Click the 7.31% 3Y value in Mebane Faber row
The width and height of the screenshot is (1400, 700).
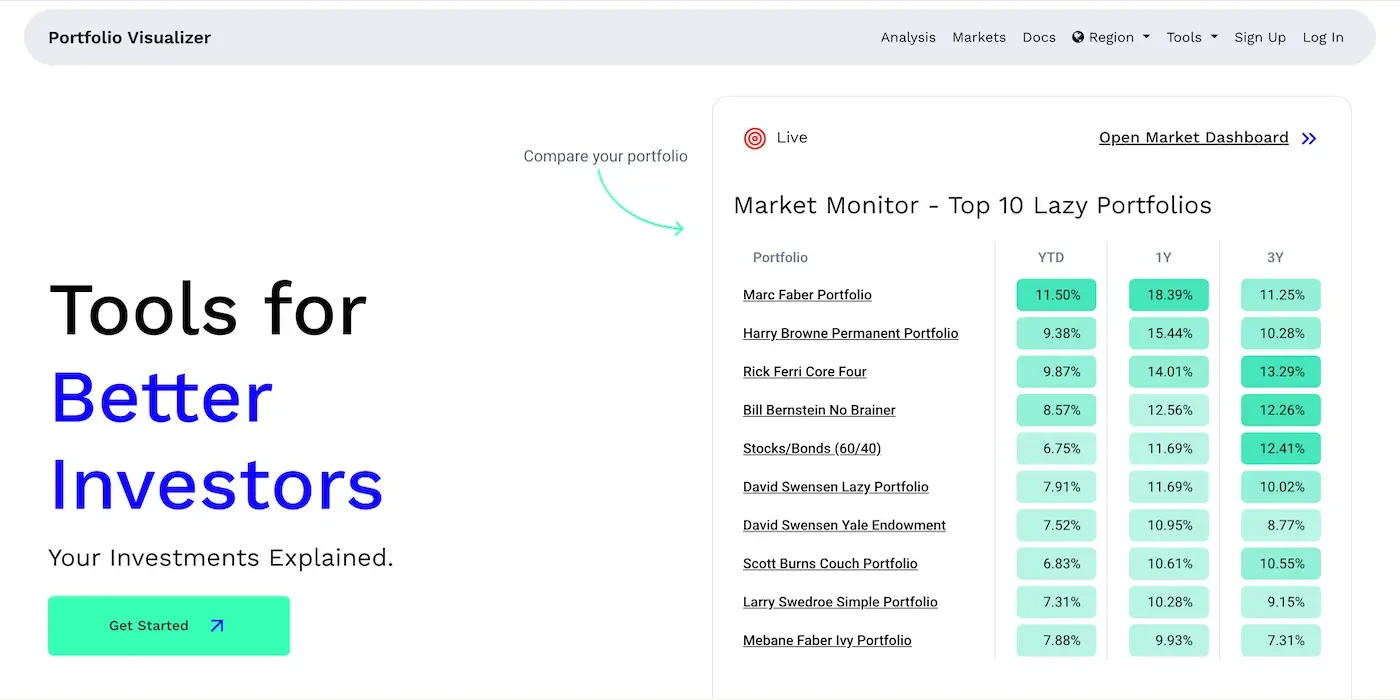1281,641
